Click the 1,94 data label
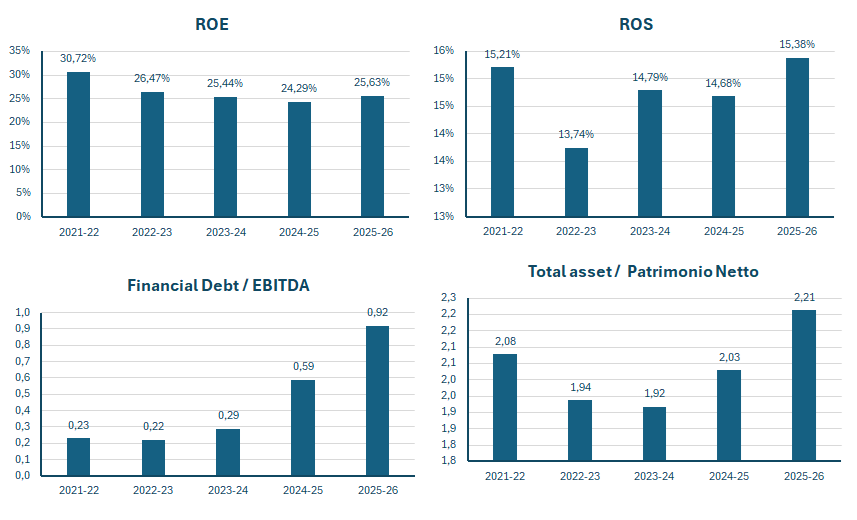The image size is (857, 520). pyautogui.click(x=580, y=387)
